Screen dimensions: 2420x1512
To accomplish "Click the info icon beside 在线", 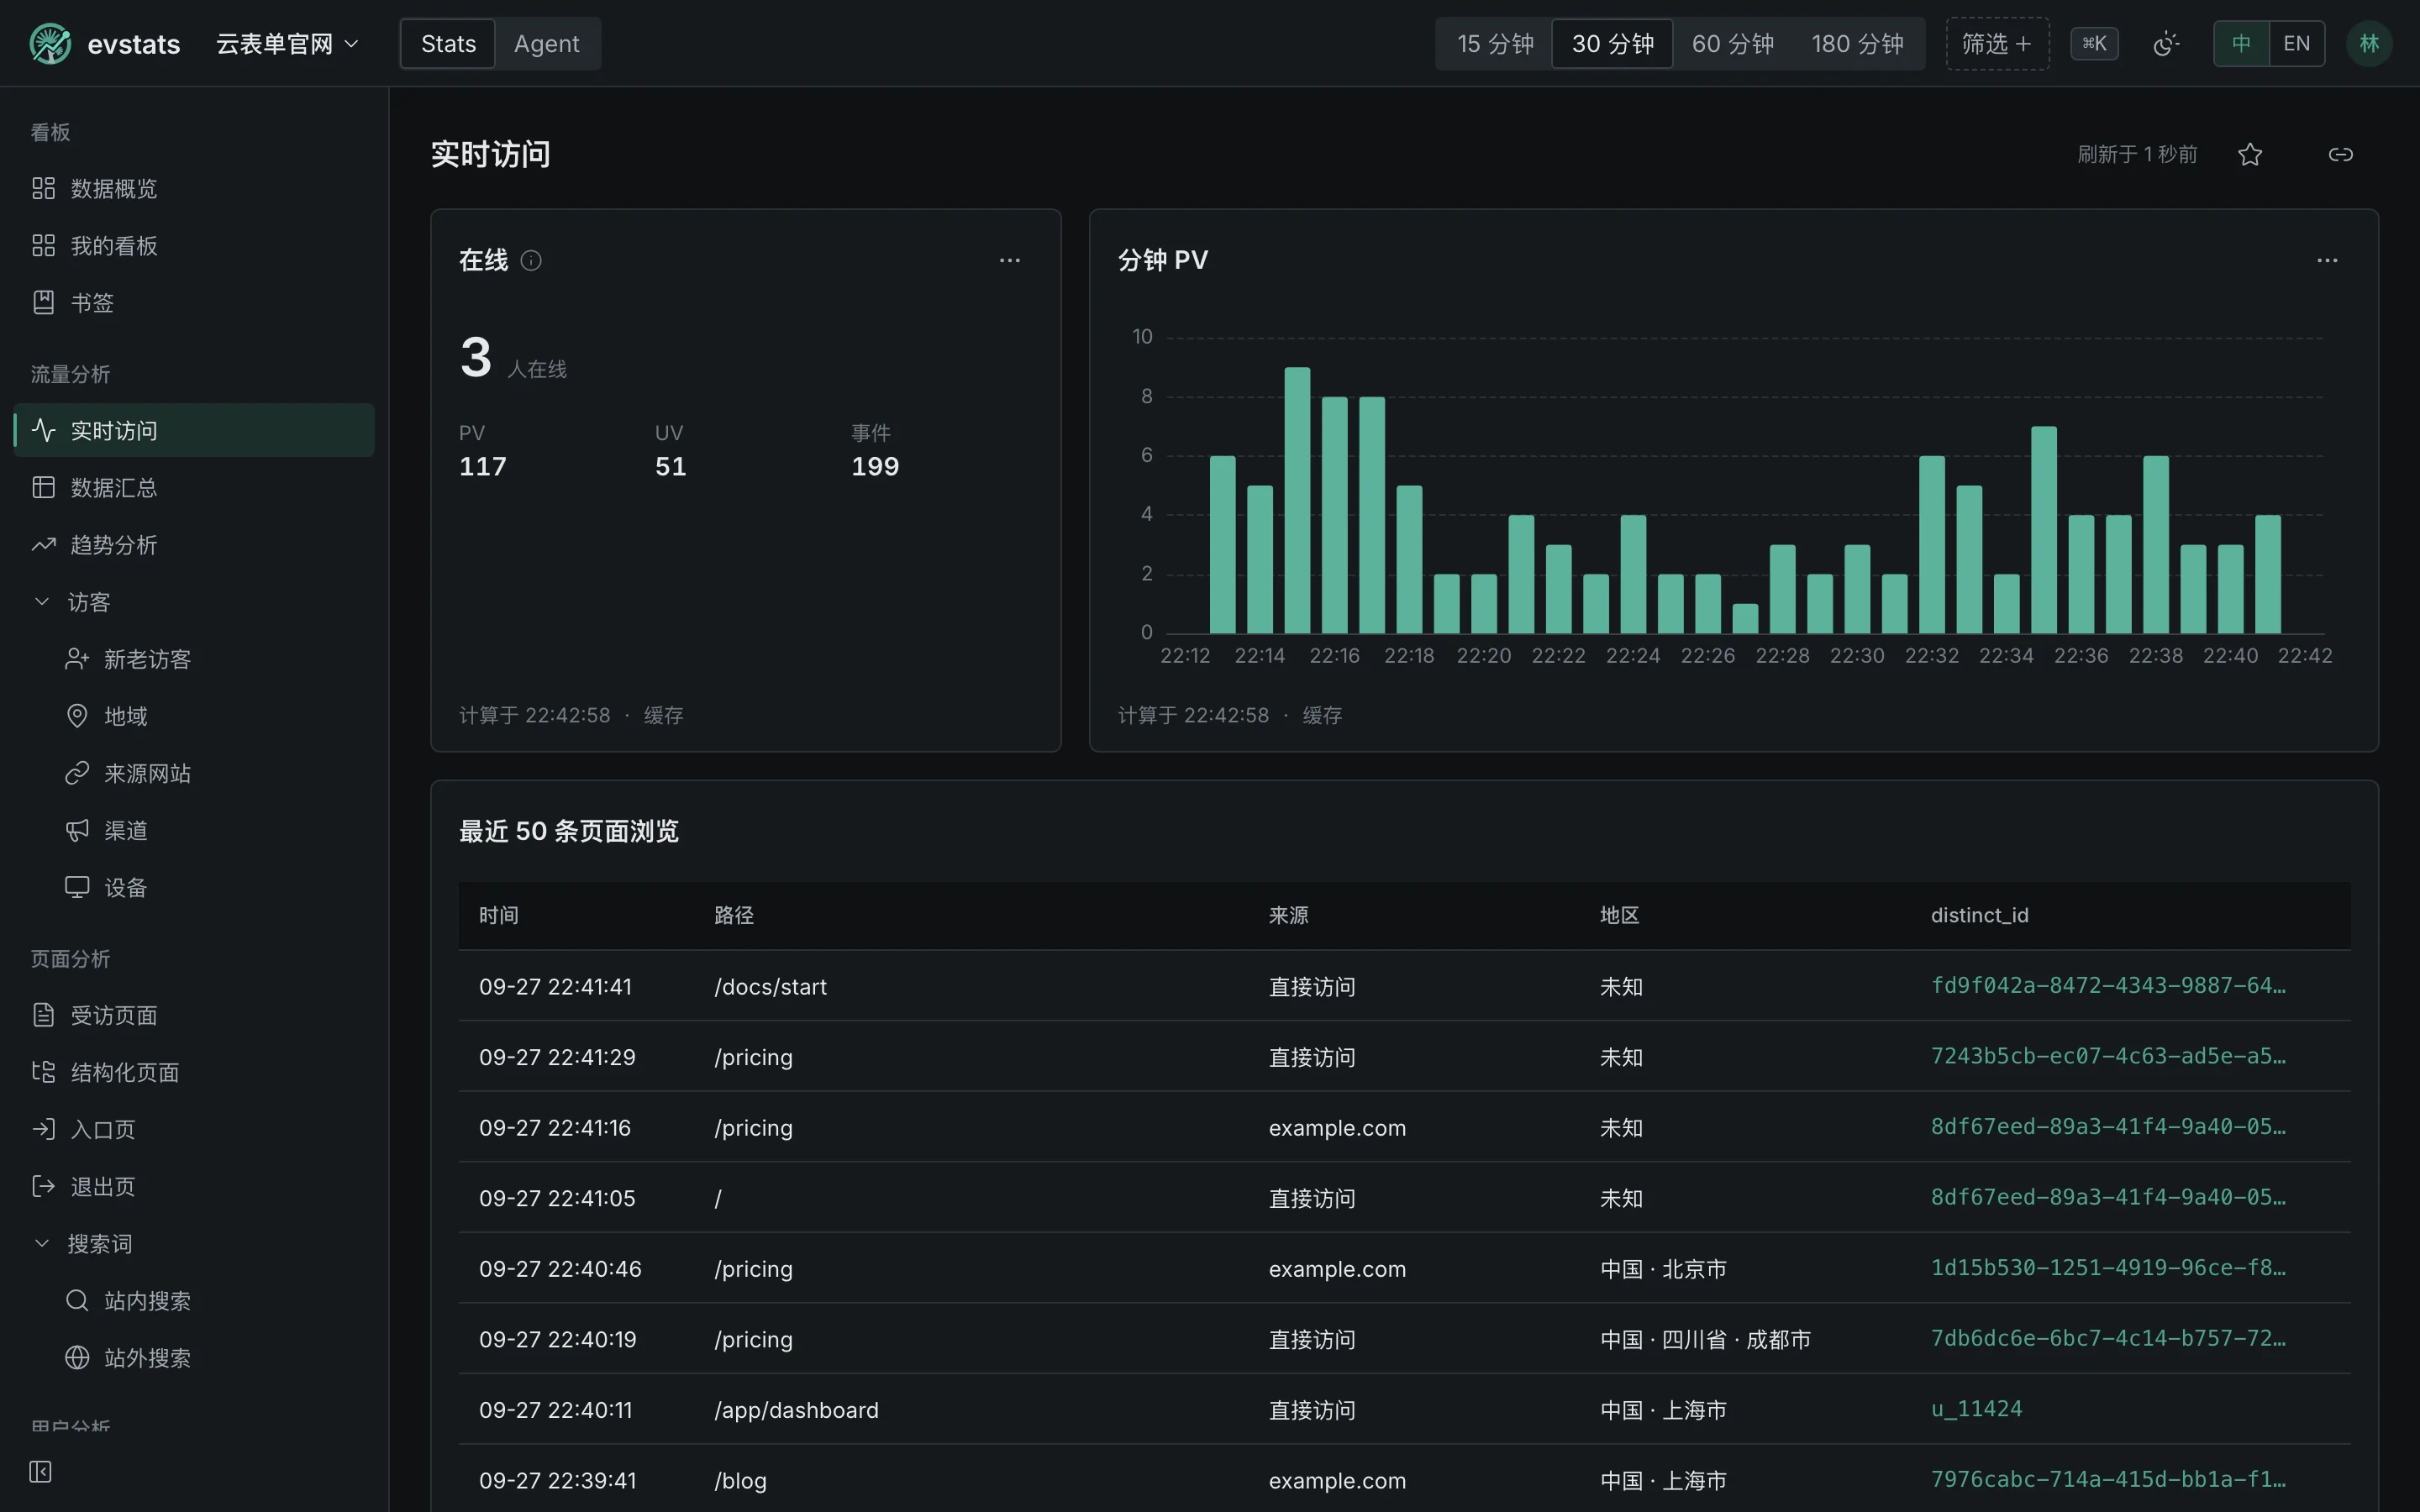I will (531, 261).
